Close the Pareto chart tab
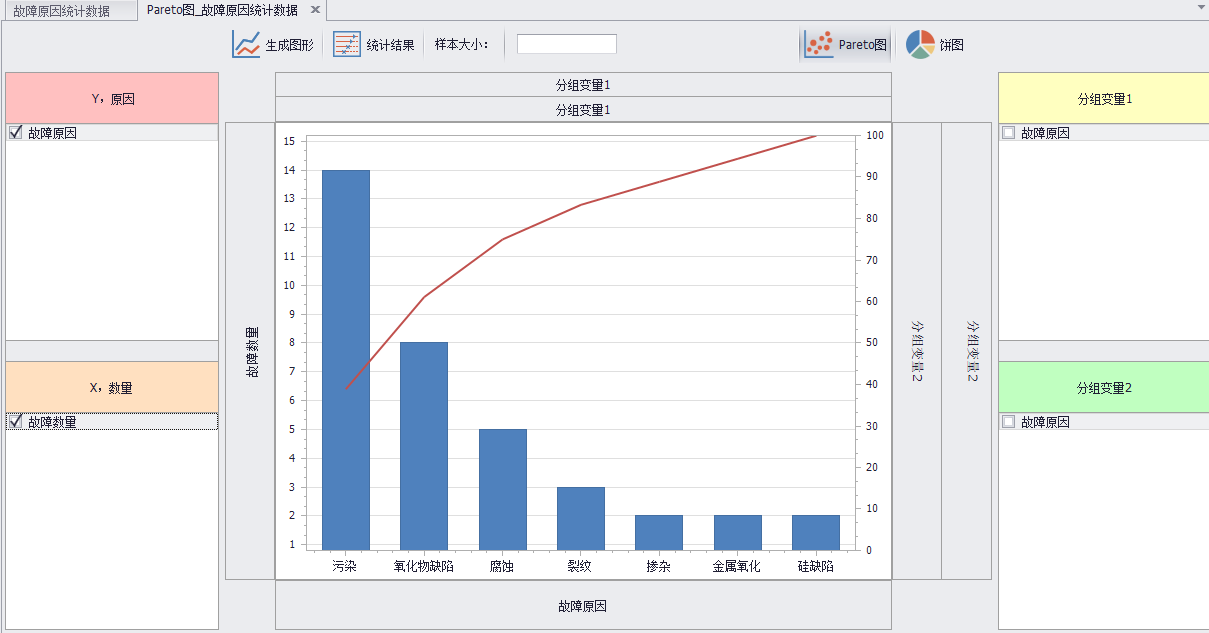1209x633 pixels. tap(313, 9)
